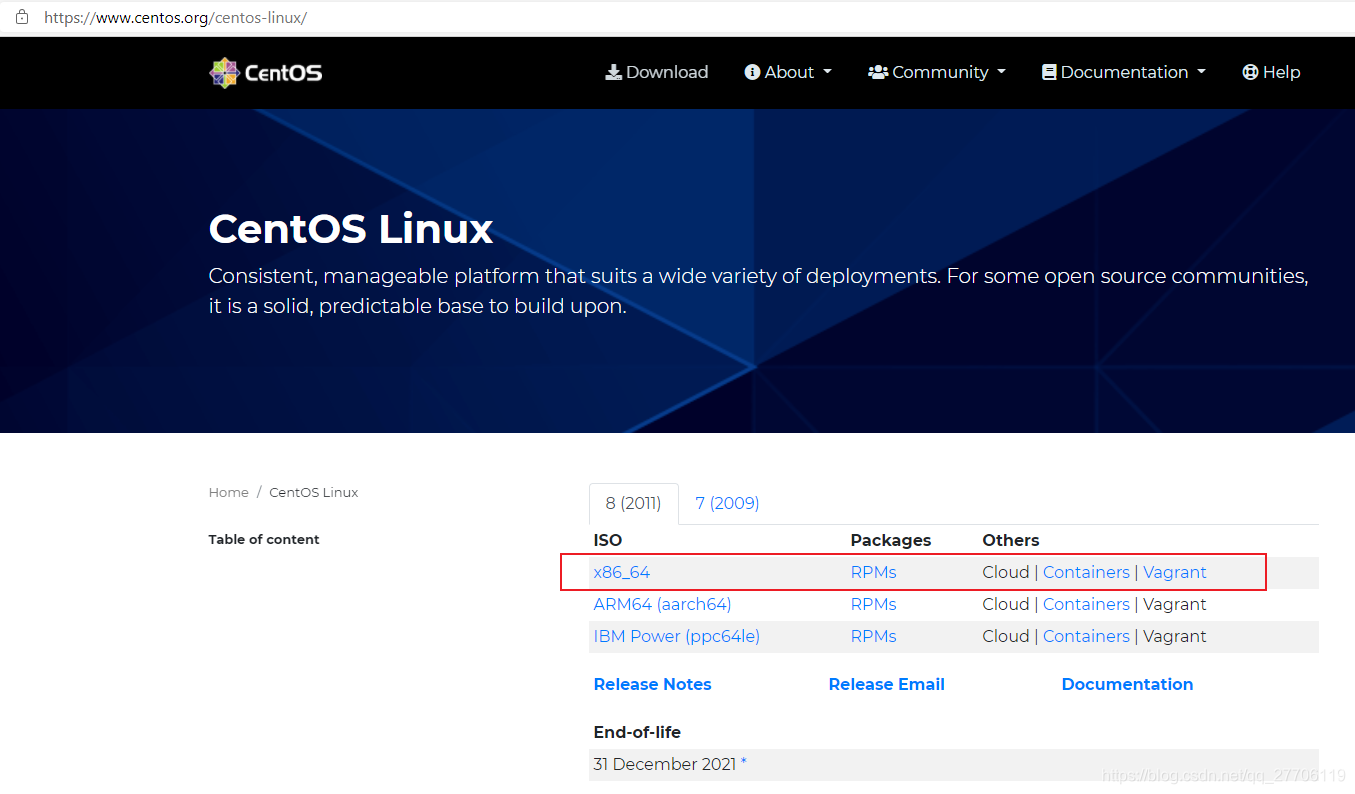
Task: Click the Cloud text in IBM Power row
Action: [1006, 636]
